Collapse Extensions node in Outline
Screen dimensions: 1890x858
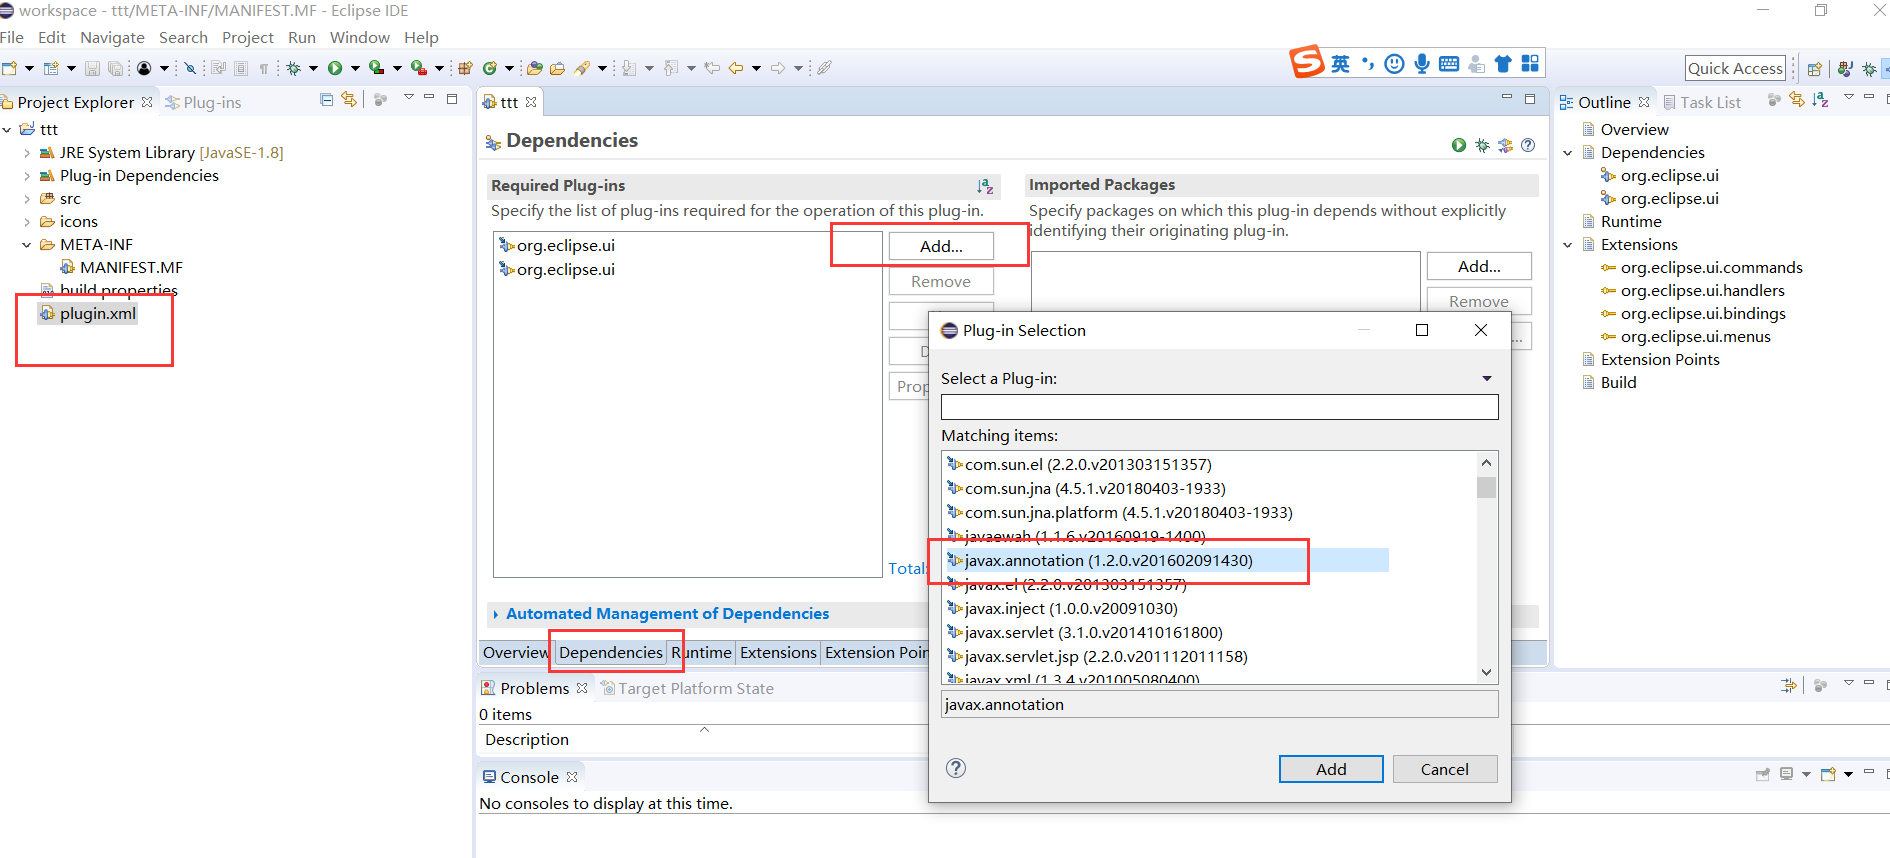pyautogui.click(x=1568, y=245)
